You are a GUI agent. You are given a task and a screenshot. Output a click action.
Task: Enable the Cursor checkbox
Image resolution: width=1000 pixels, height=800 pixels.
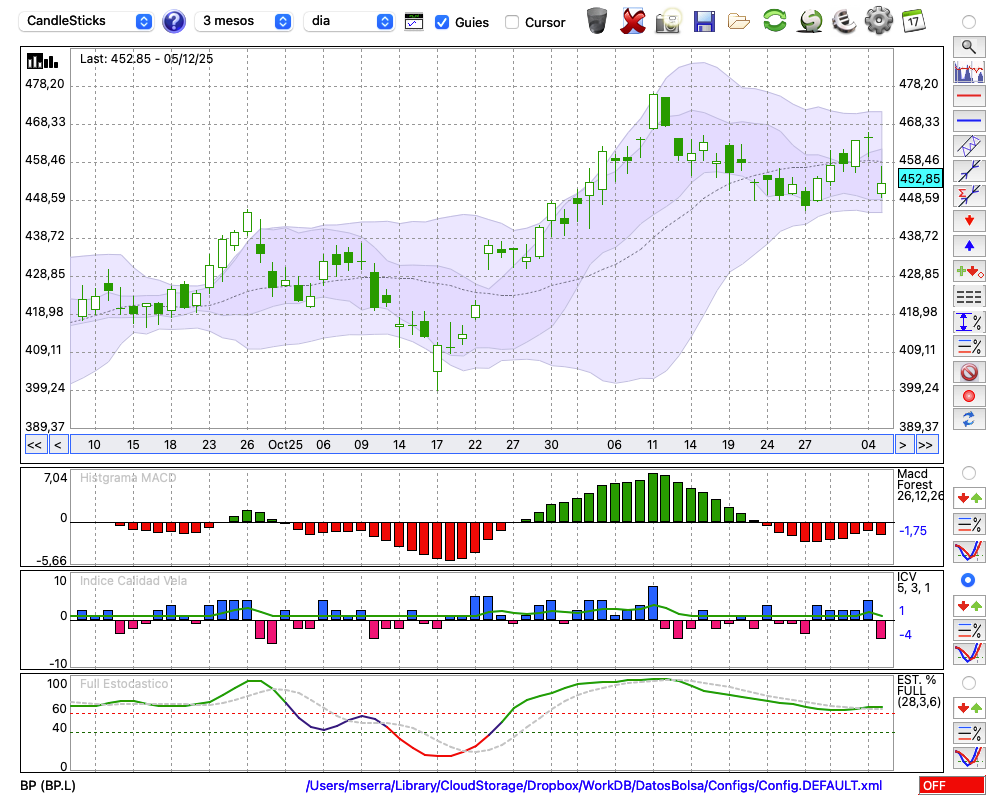click(512, 21)
